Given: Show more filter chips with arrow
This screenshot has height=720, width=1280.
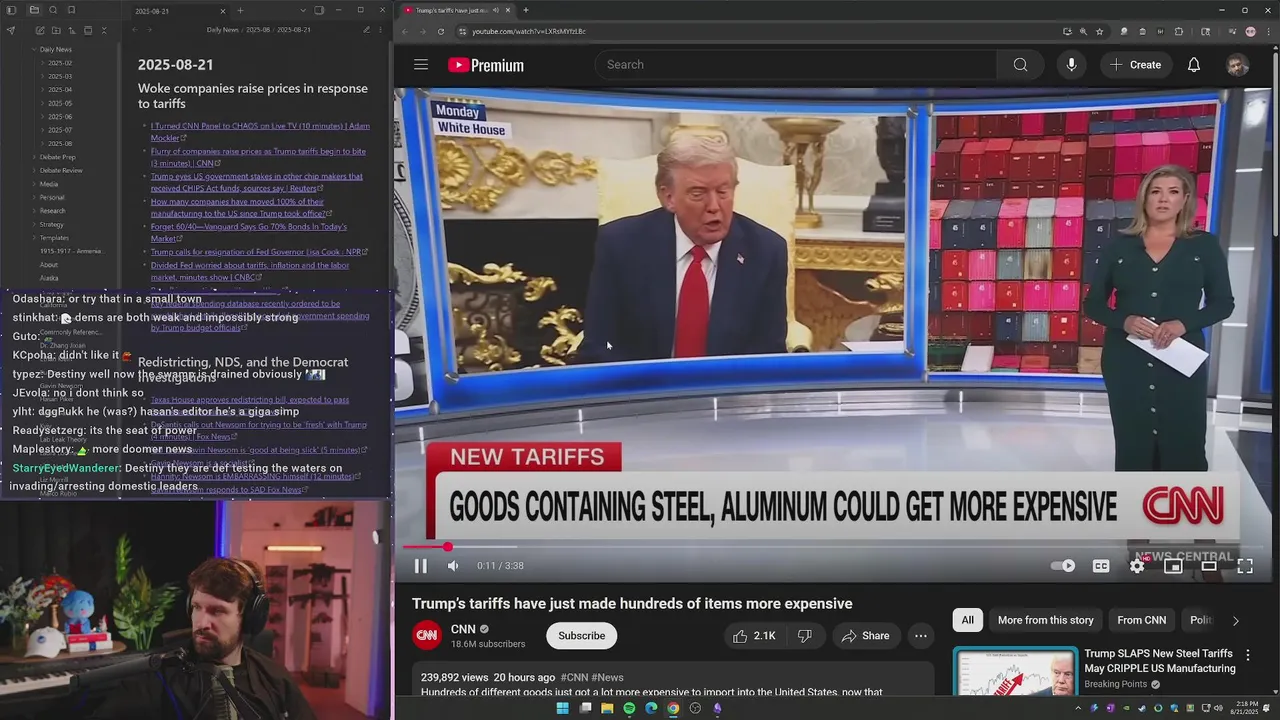Looking at the screenshot, I should coord(1235,620).
